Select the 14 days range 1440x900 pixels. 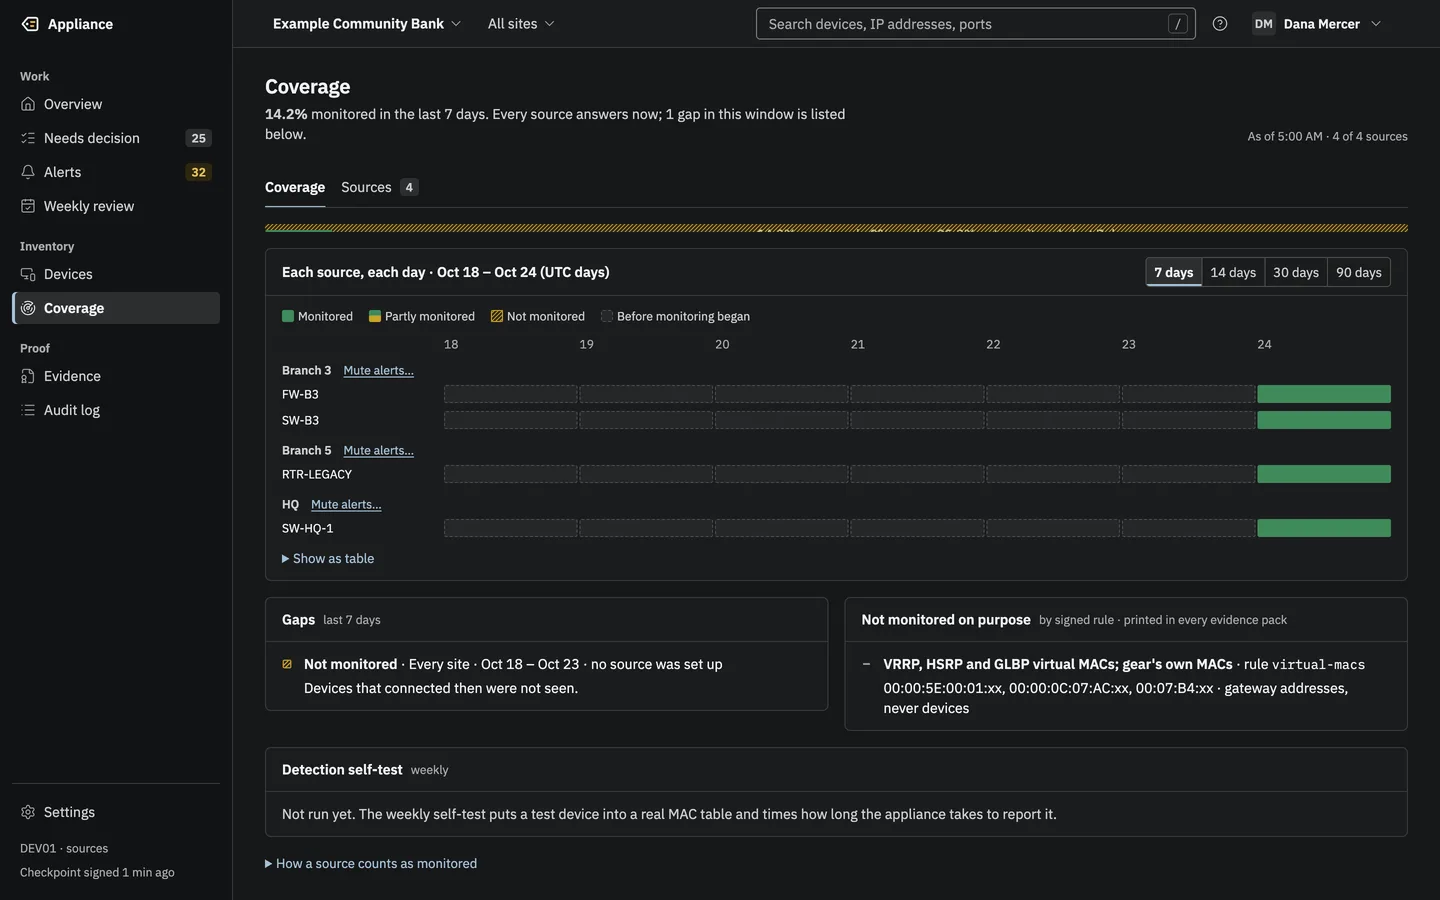pyautogui.click(x=1233, y=272)
